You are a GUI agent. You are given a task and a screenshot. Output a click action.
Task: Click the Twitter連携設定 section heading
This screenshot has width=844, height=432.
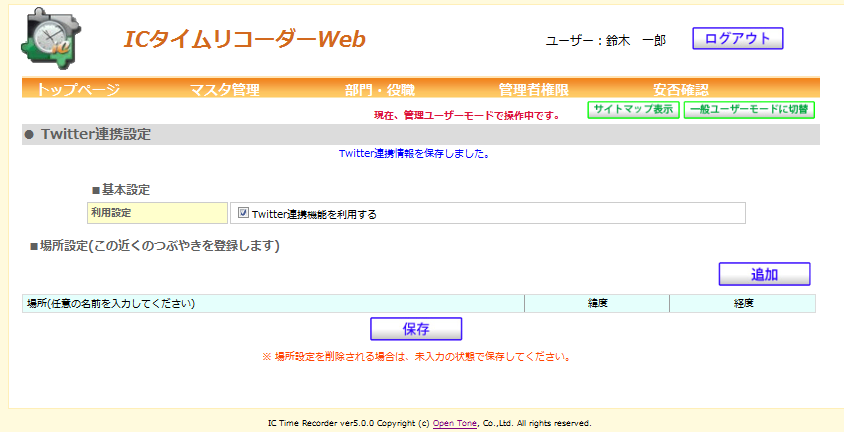point(96,135)
